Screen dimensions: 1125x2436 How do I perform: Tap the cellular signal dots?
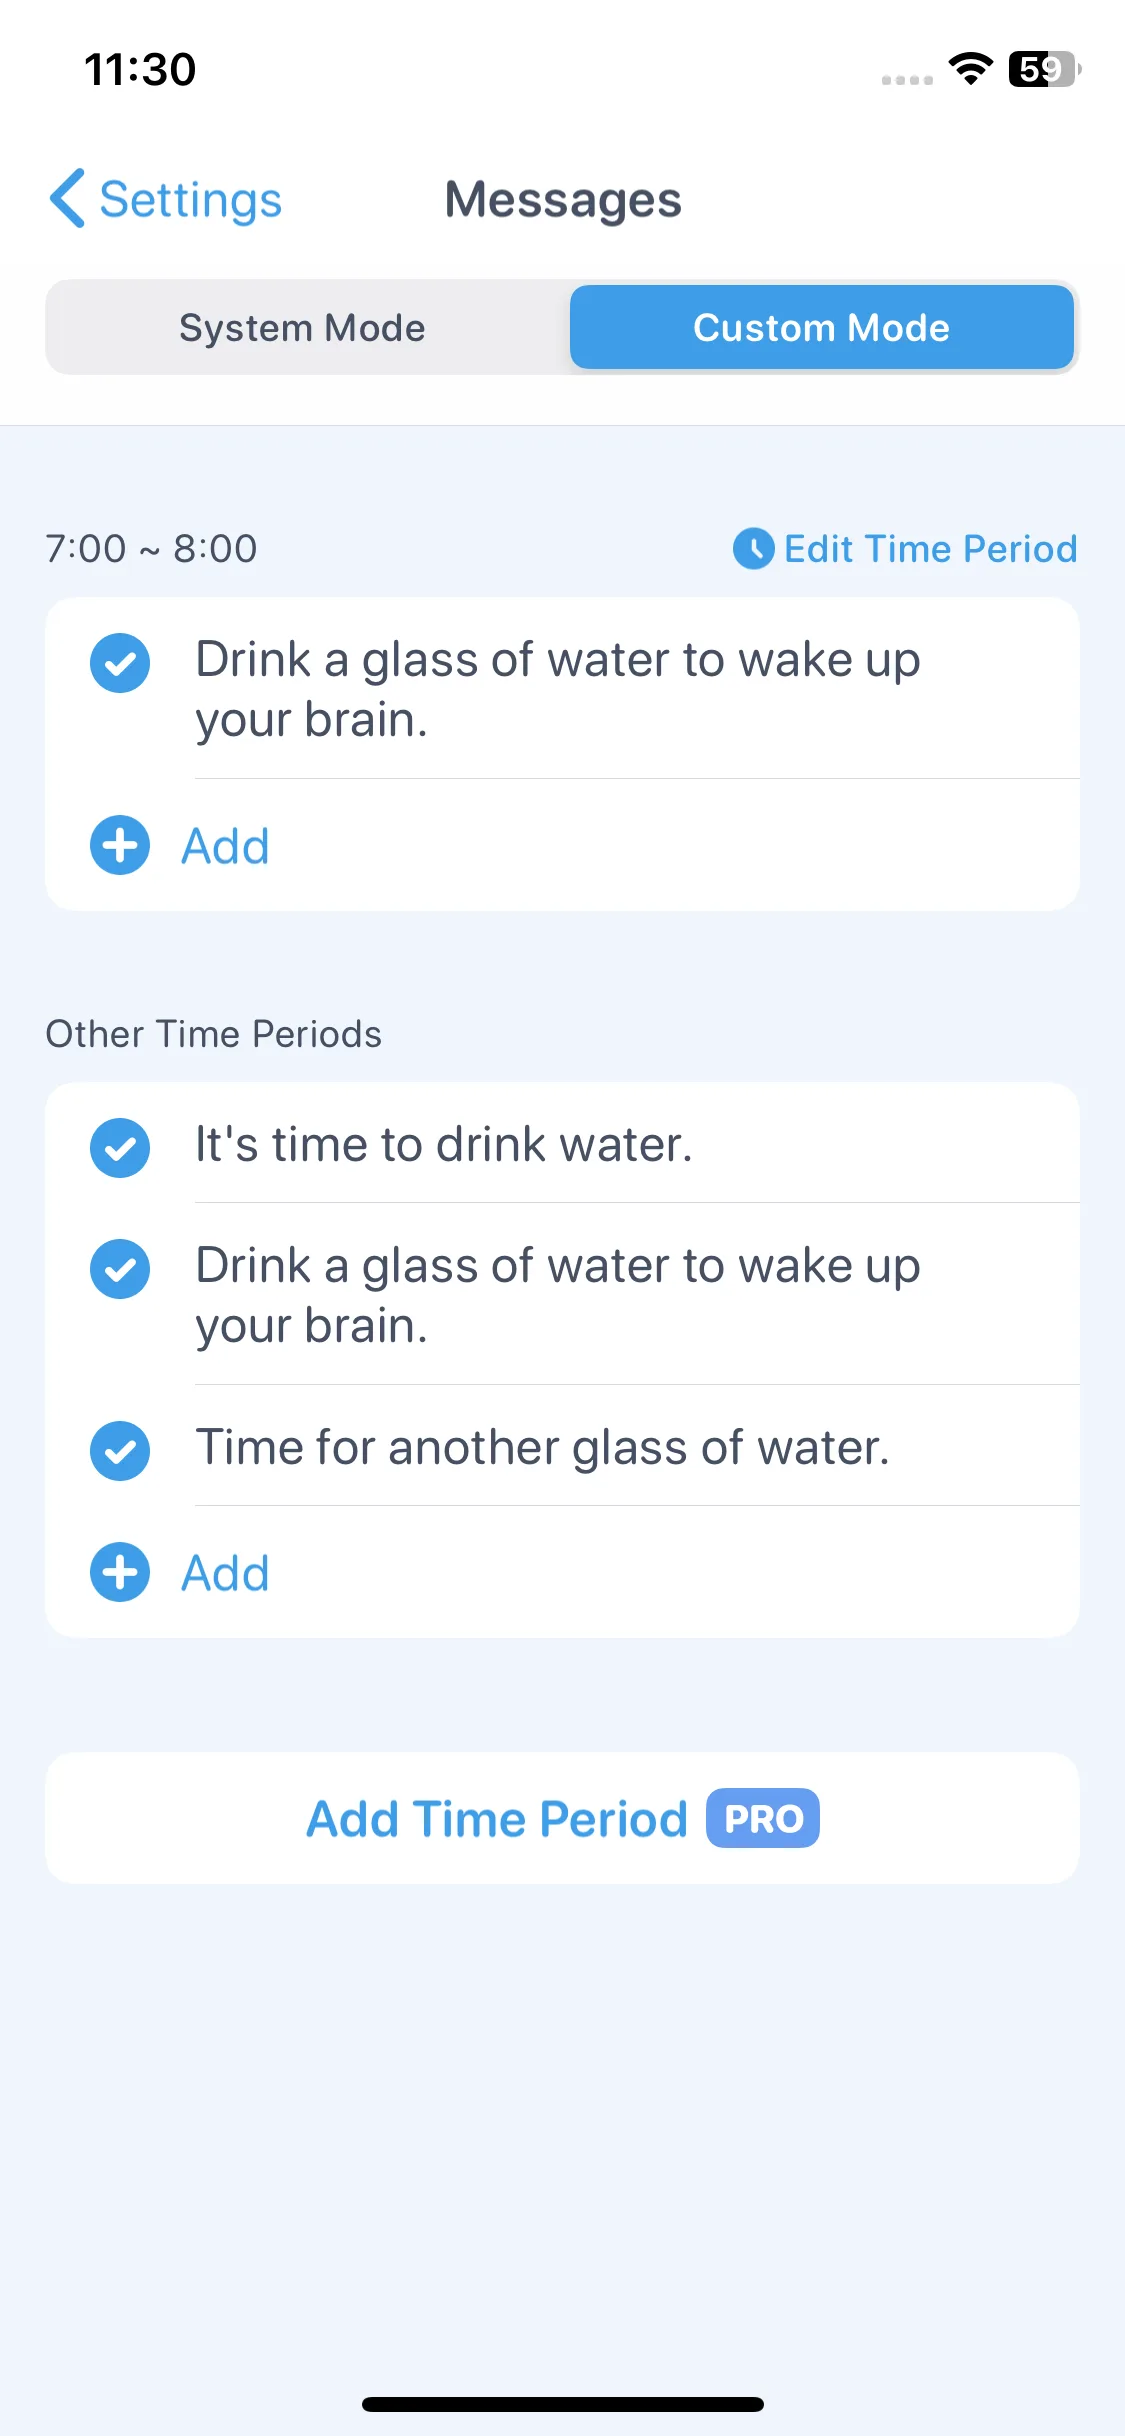(x=907, y=80)
